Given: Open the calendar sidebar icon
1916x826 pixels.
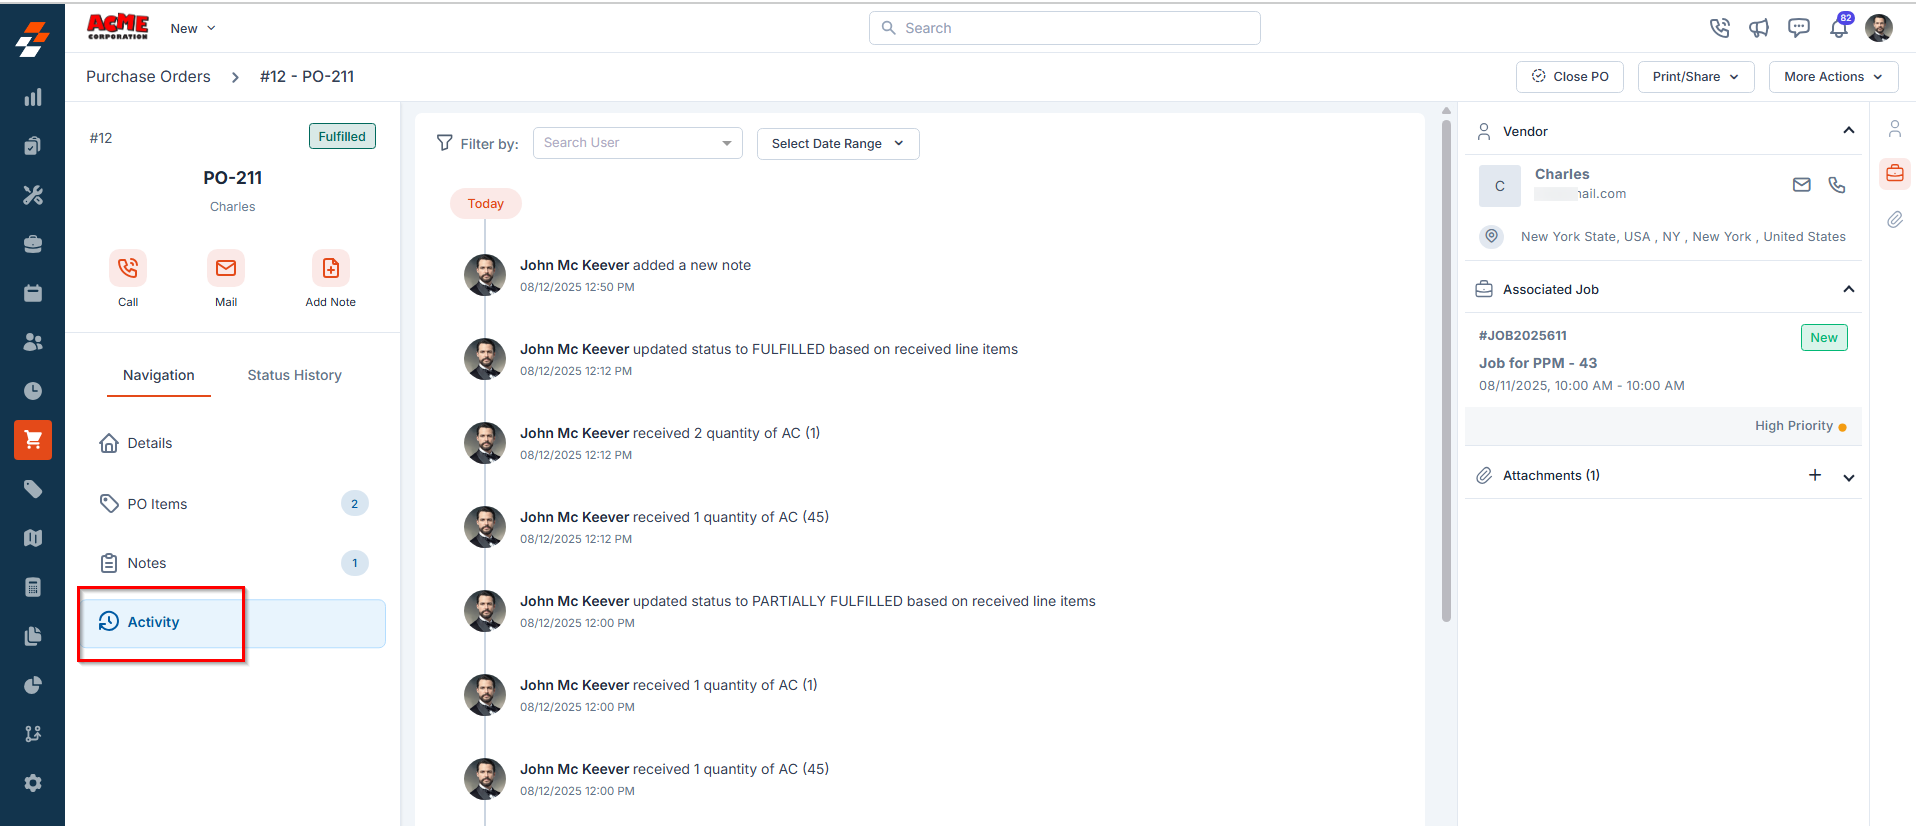Looking at the screenshot, I should [x=33, y=293].
